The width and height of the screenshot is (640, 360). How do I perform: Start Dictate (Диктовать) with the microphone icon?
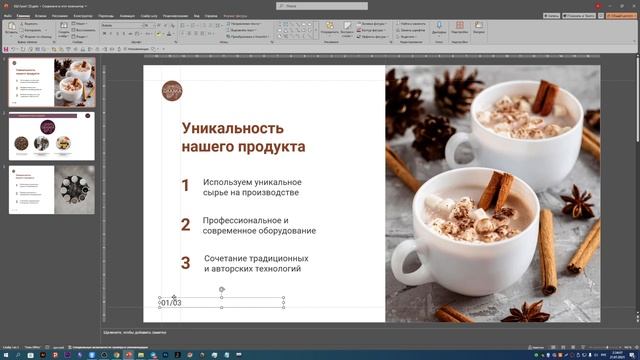click(x=439, y=25)
